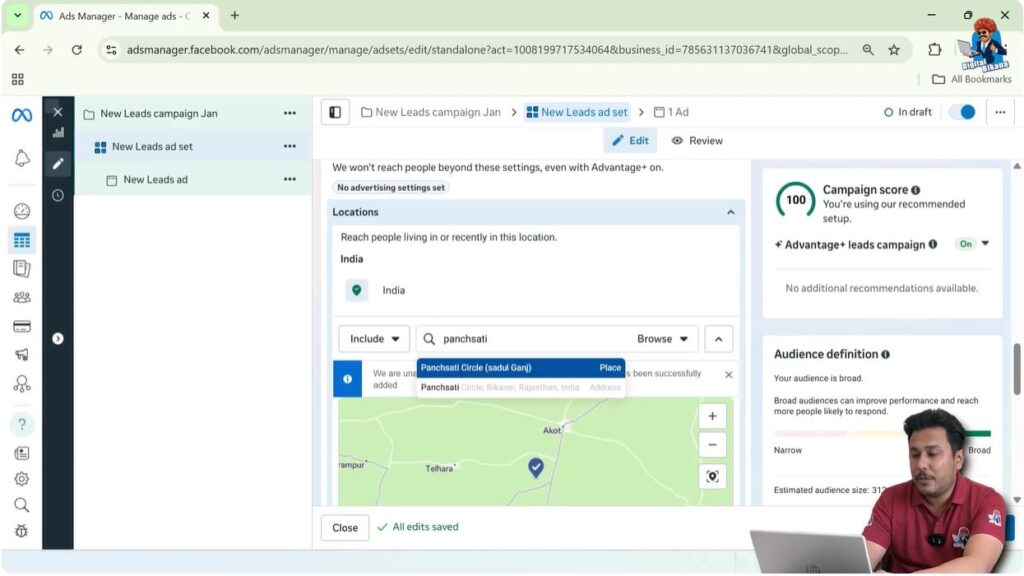The image size is (1024, 576).
Task: Go back in browser
Action: 19,50
